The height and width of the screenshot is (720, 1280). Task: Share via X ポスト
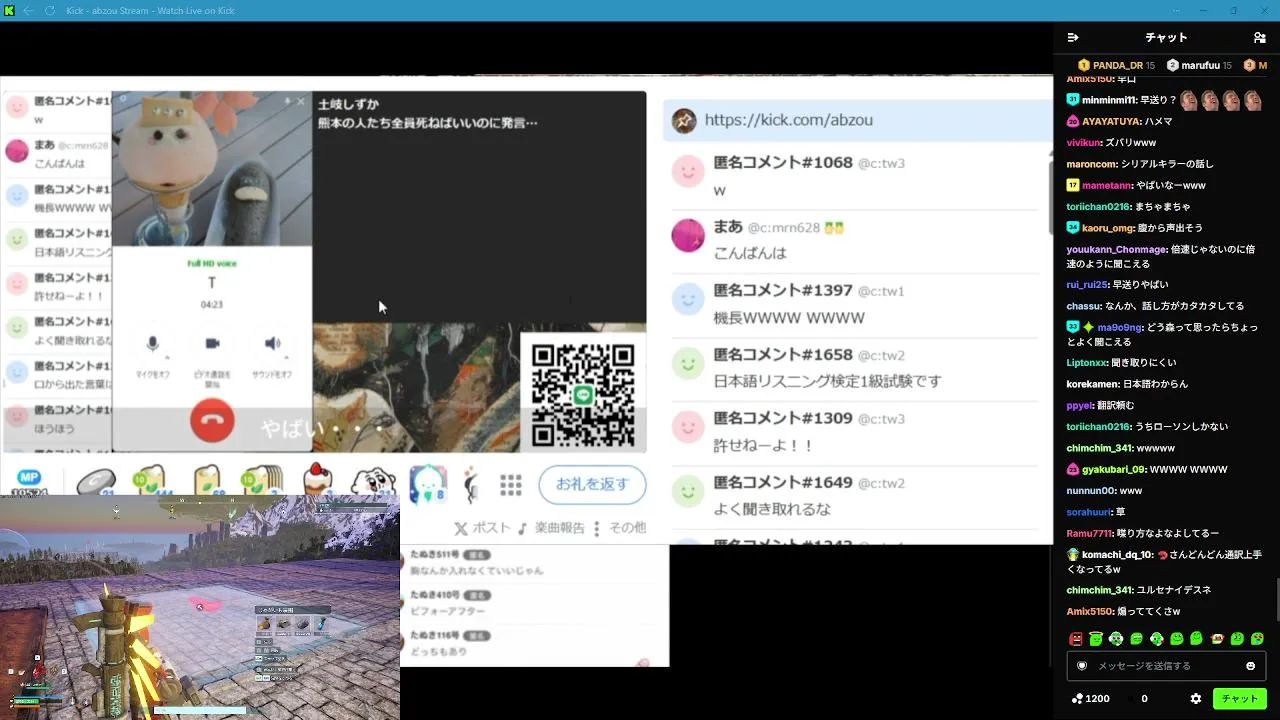(482, 528)
